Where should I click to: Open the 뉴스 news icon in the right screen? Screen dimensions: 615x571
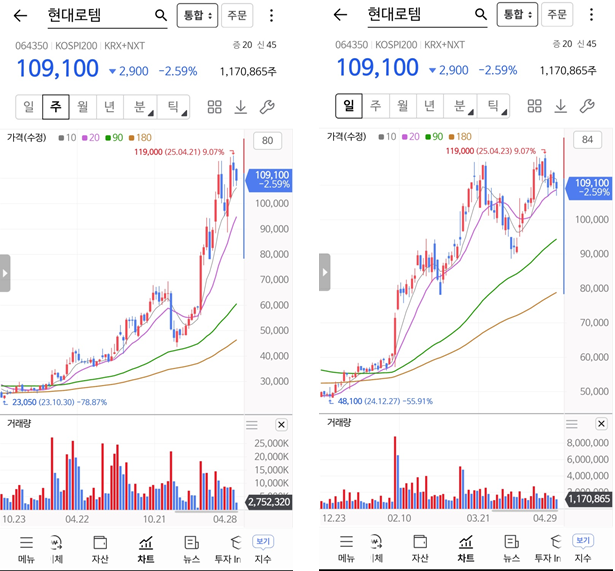click(511, 542)
